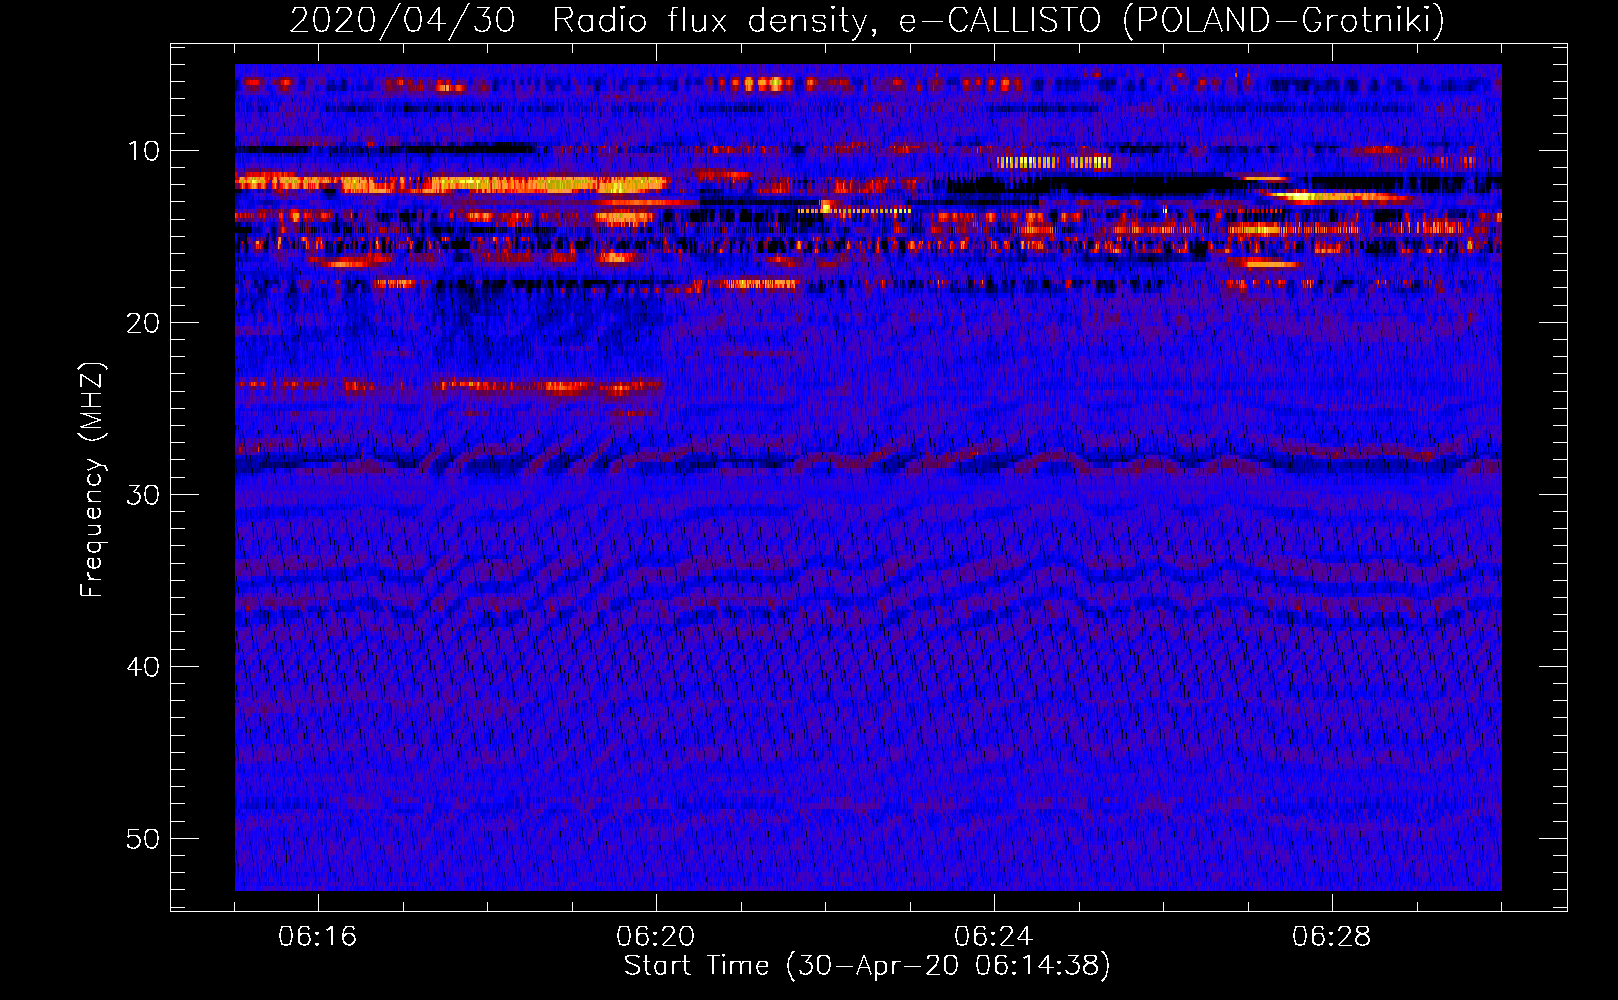Click the 06:24 time tick label
This screenshot has height=1000, width=1618.
point(993,937)
